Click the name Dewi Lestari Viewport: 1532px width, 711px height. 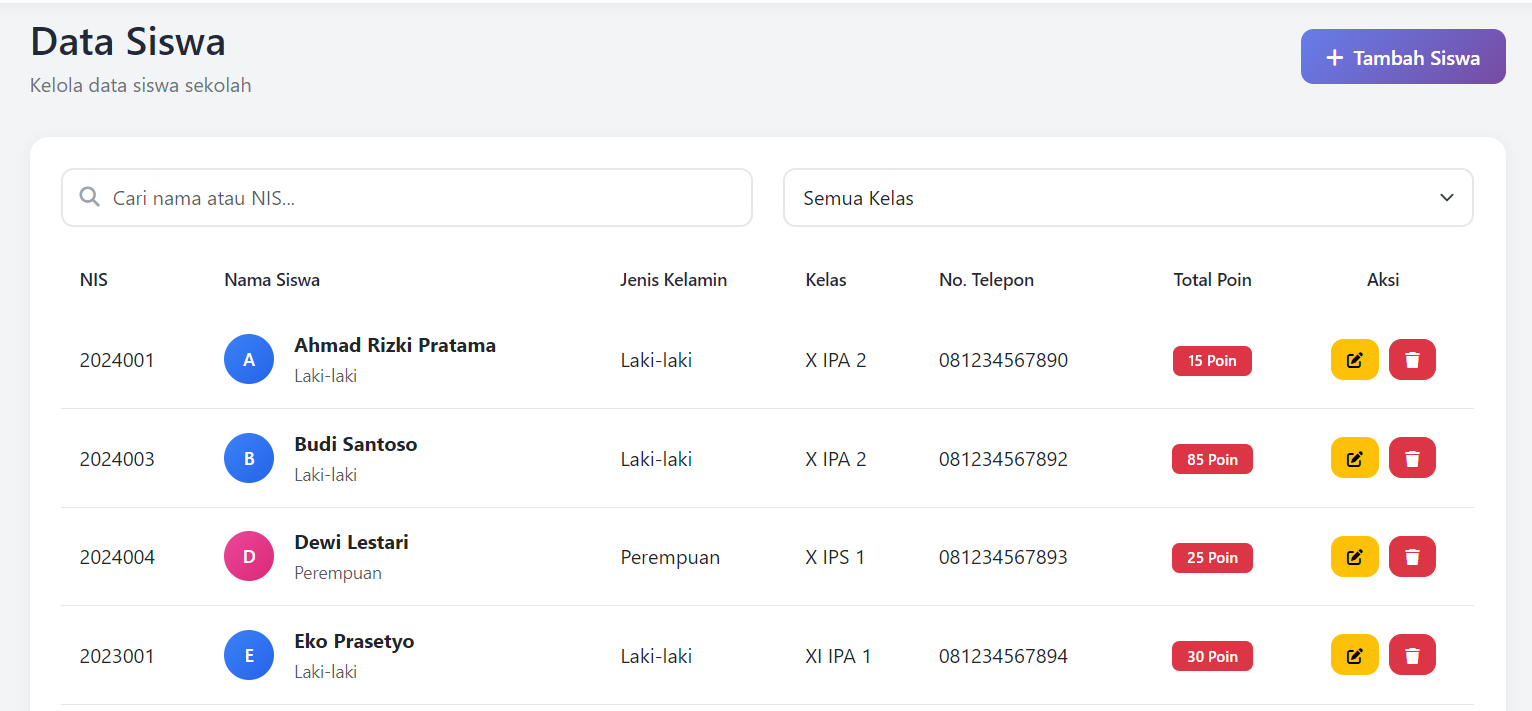[x=351, y=542]
